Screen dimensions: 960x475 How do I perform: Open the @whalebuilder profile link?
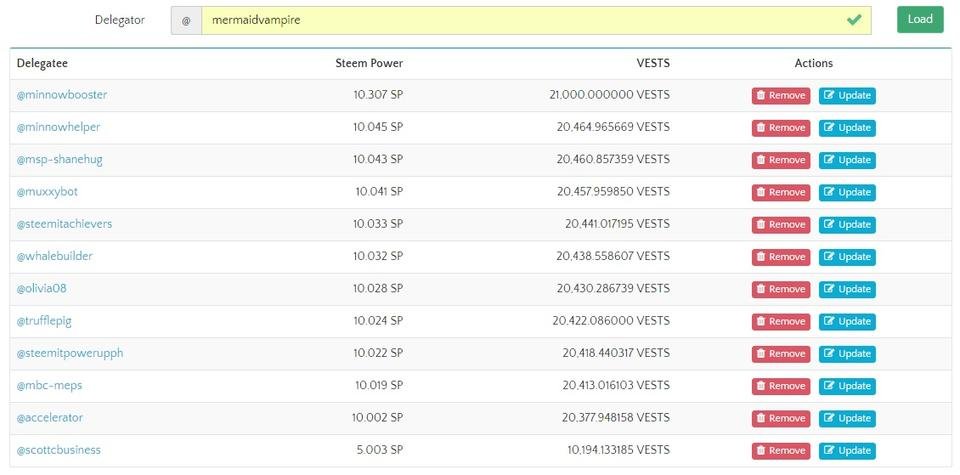click(54, 256)
